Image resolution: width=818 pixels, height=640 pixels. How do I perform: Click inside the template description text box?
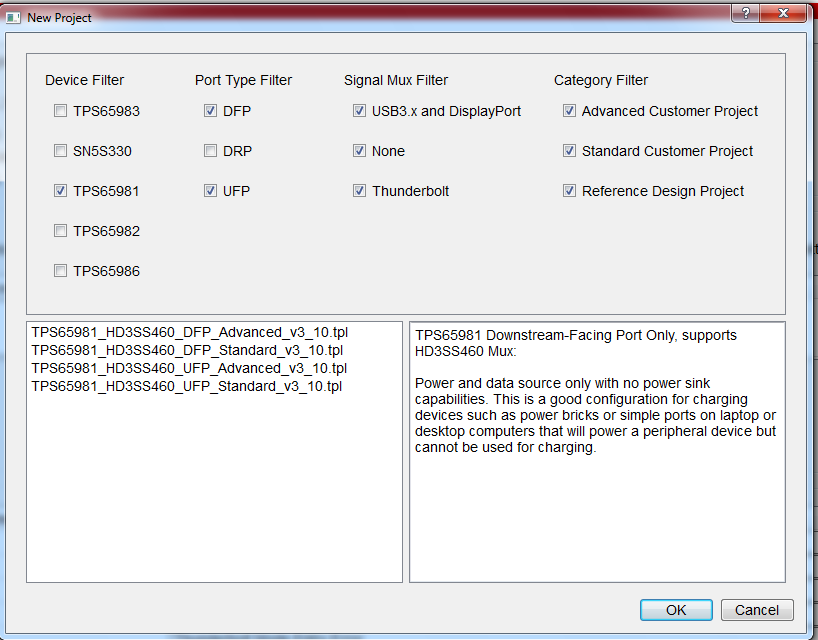[x=597, y=452]
